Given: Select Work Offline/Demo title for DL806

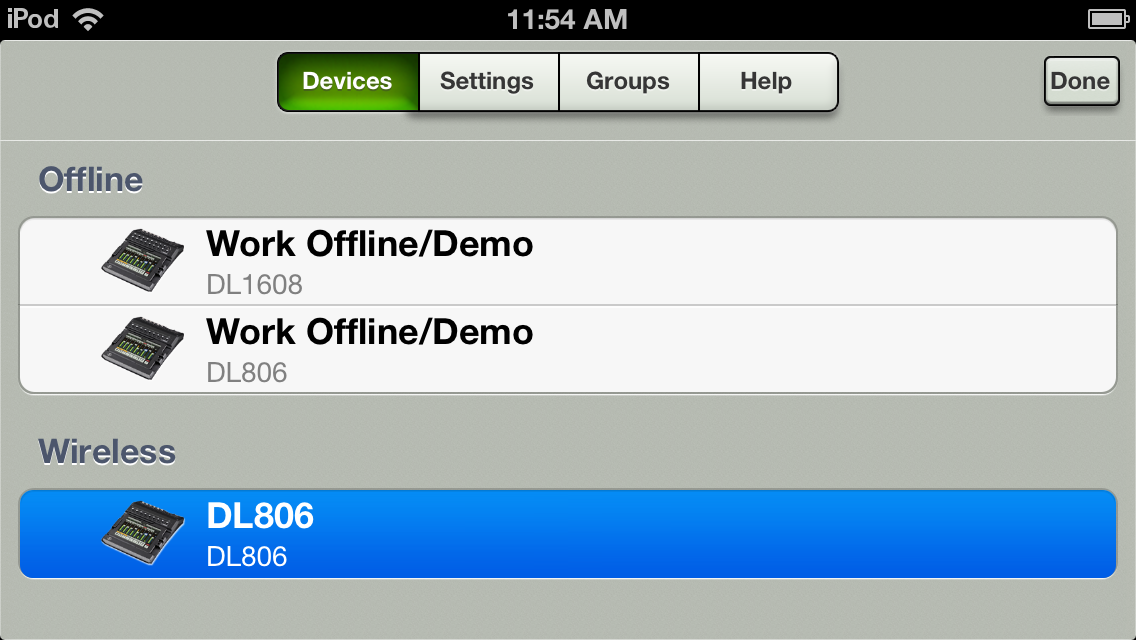Looking at the screenshot, I should (369, 332).
